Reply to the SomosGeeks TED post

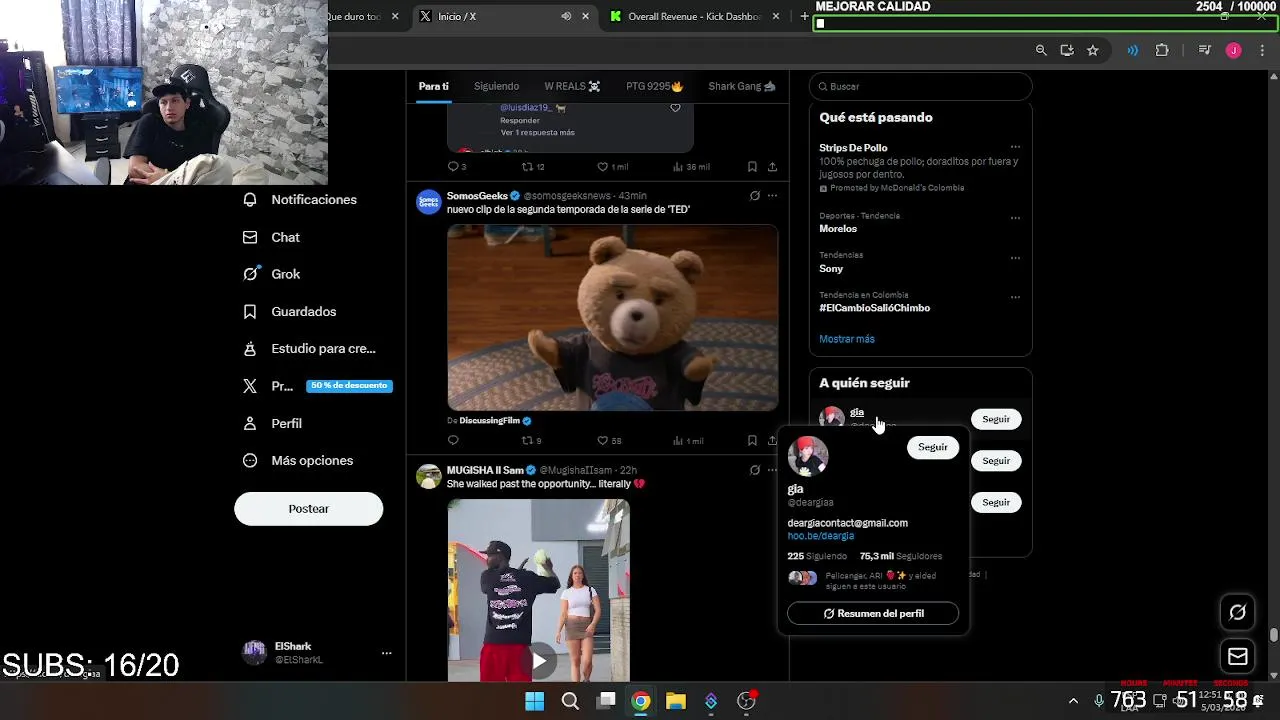453,441
